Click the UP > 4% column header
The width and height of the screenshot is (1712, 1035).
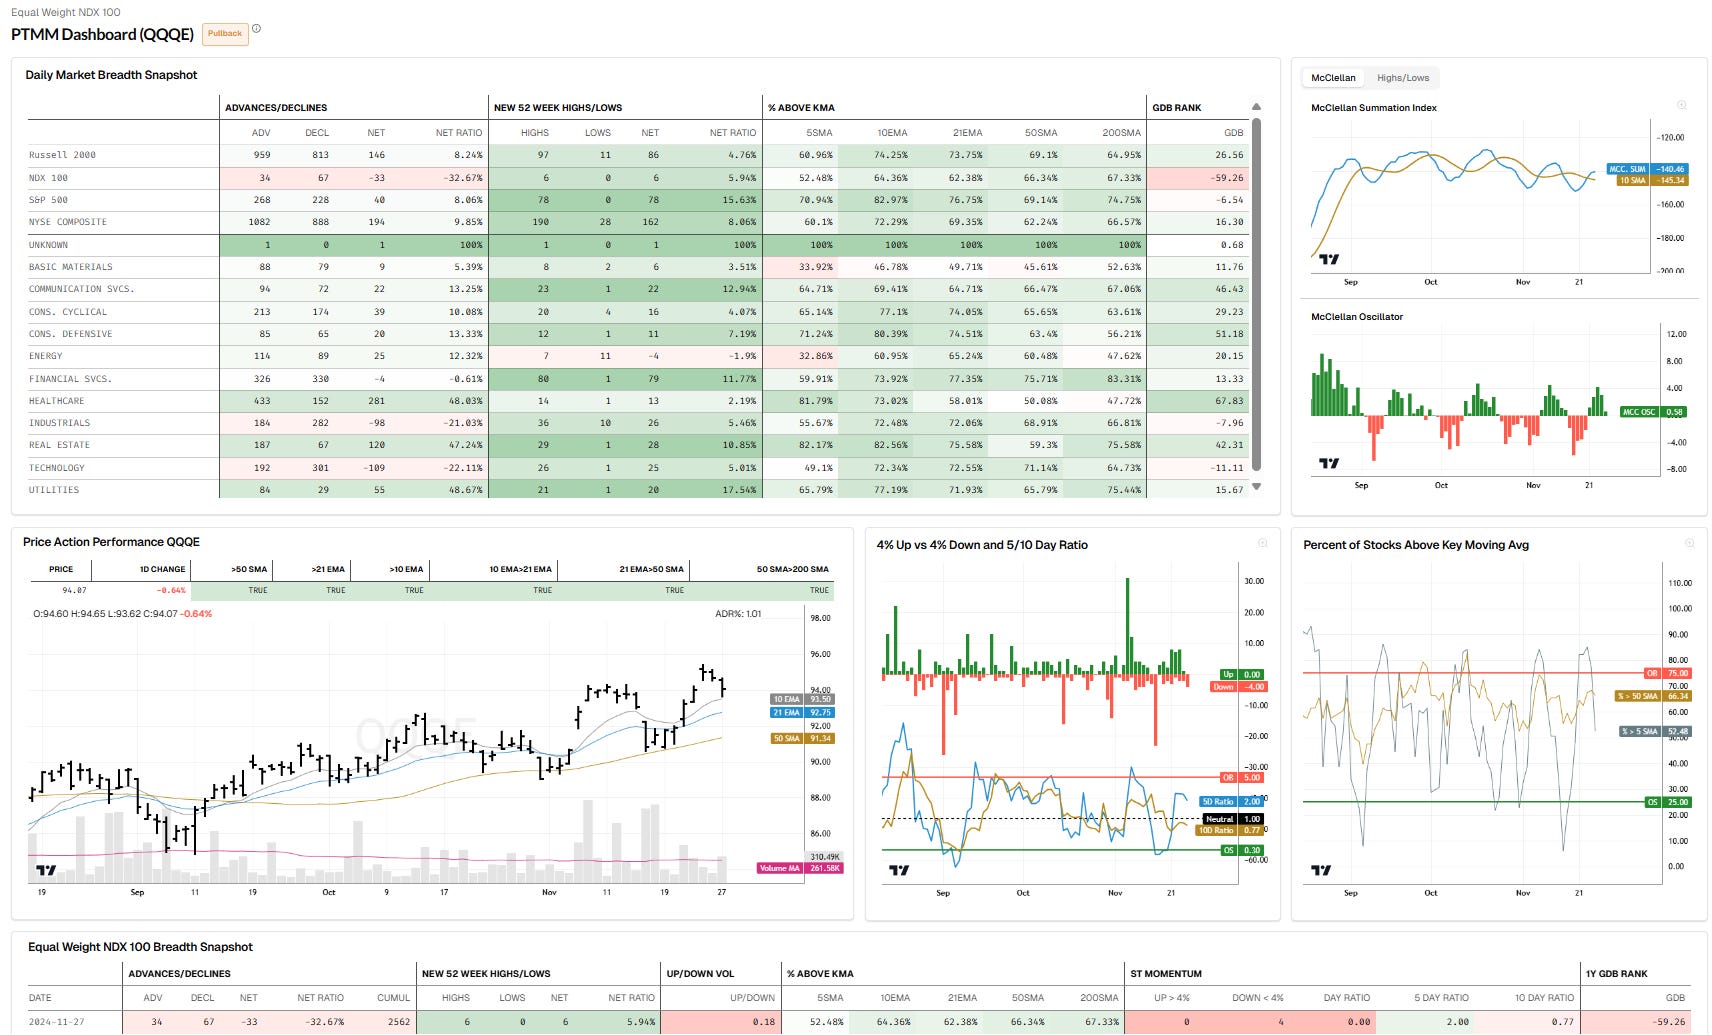(1172, 998)
